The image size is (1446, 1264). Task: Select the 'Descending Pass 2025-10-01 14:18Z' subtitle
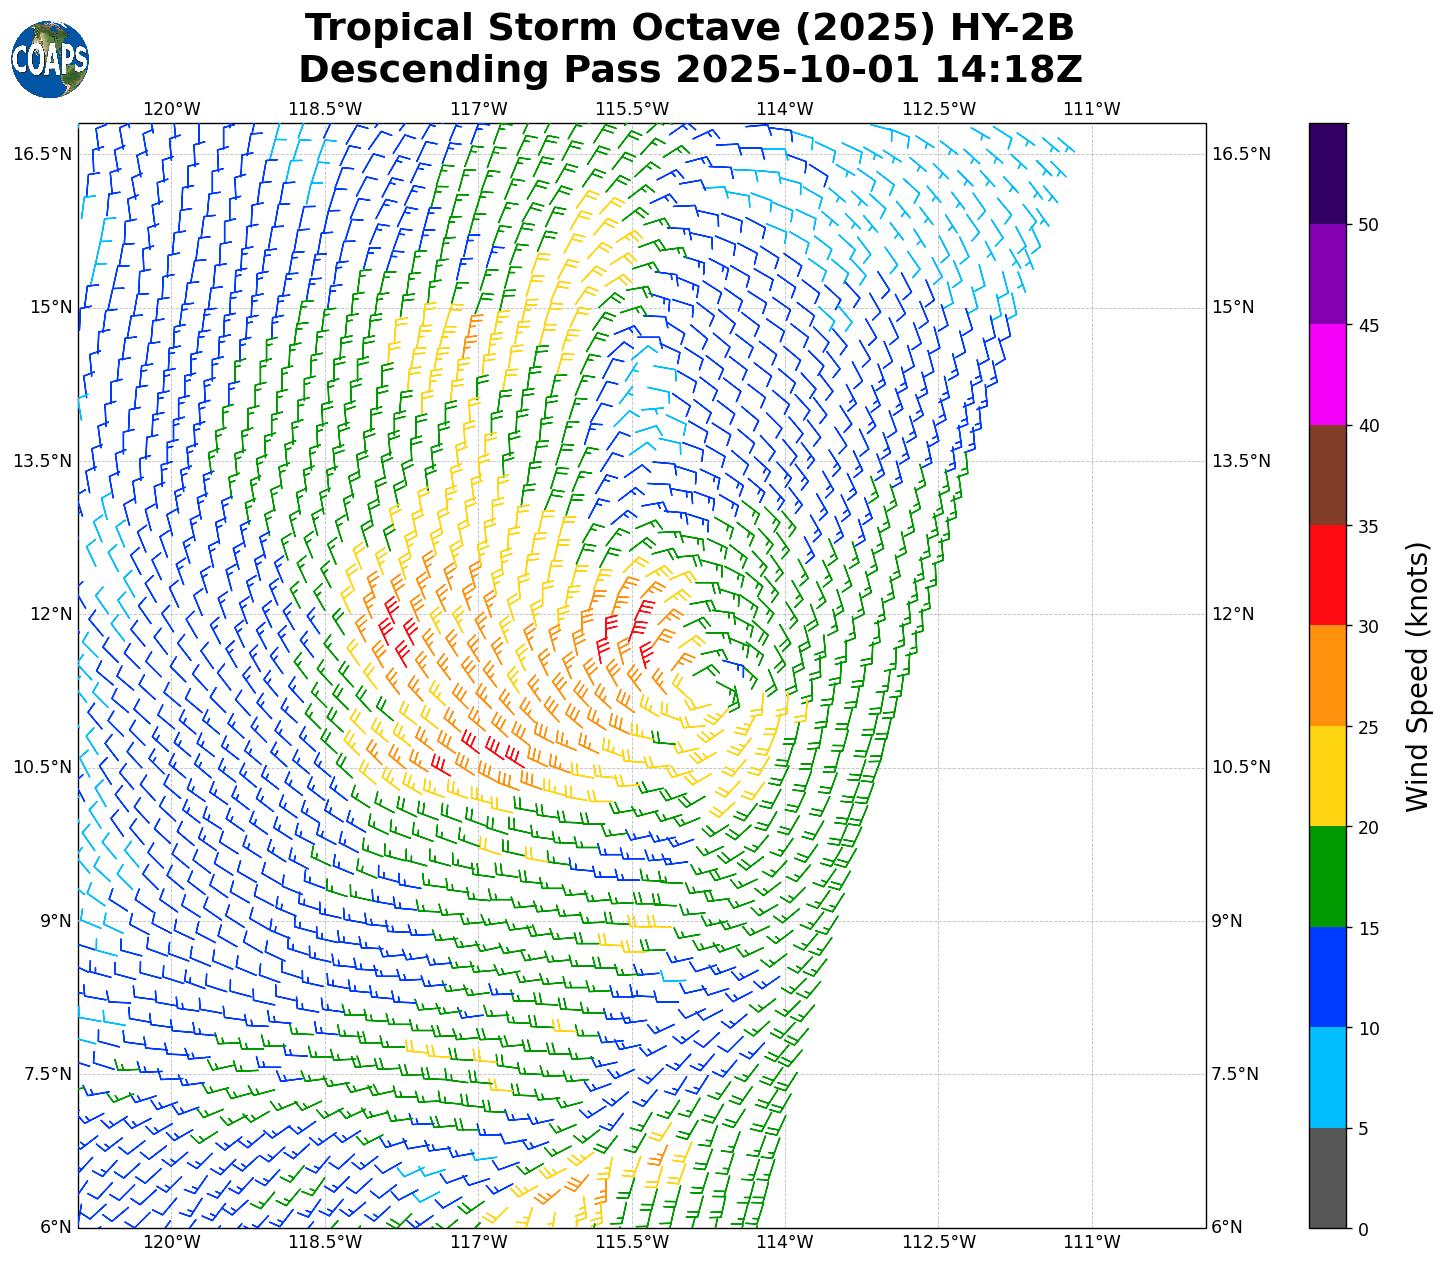coord(690,70)
